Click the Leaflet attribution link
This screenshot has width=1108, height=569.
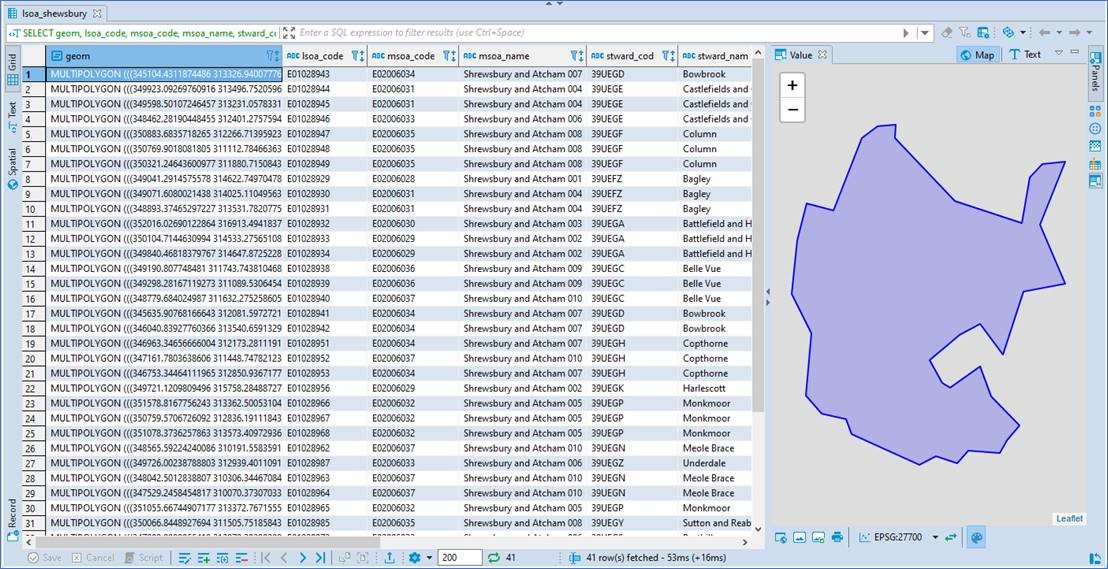[x=1068, y=518]
